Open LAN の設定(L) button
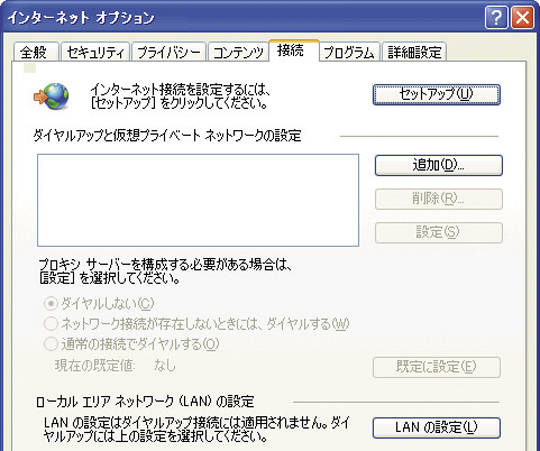 click(436, 428)
